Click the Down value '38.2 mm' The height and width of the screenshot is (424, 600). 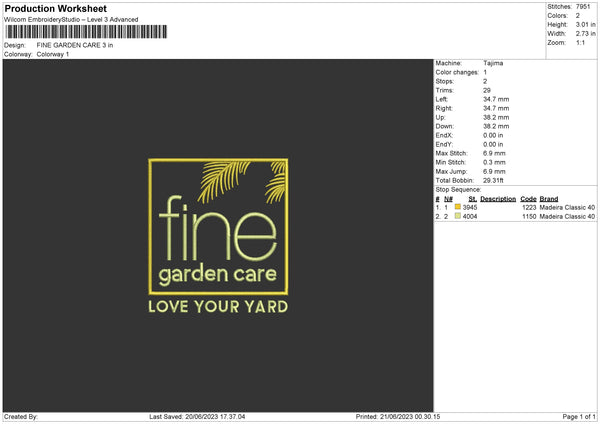point(496,126)
